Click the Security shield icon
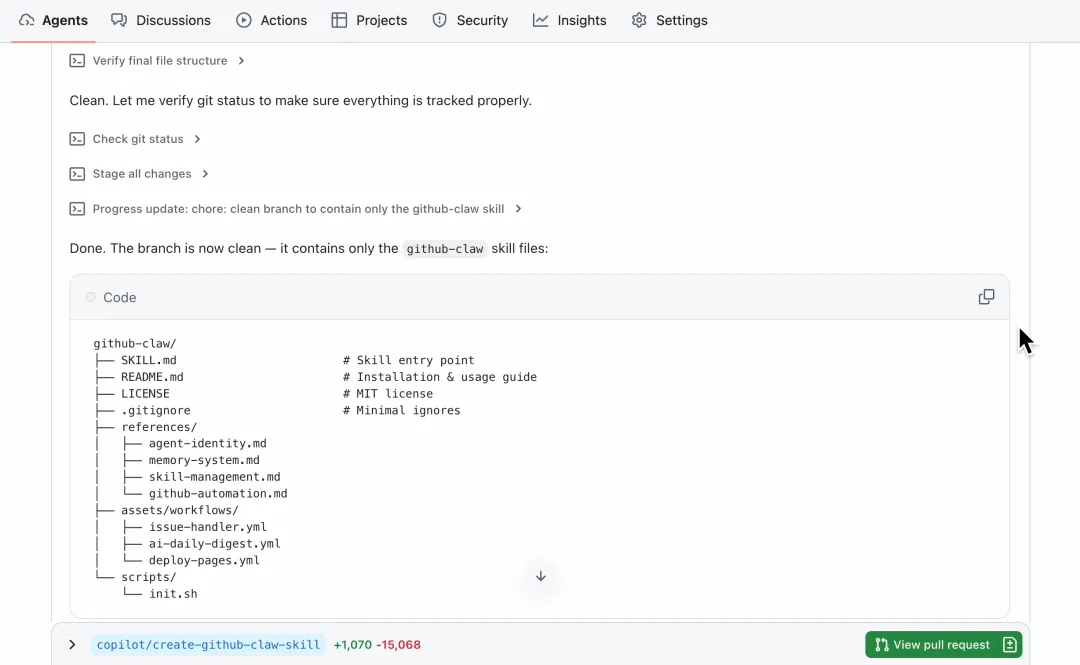 click(x=439, y=20)
